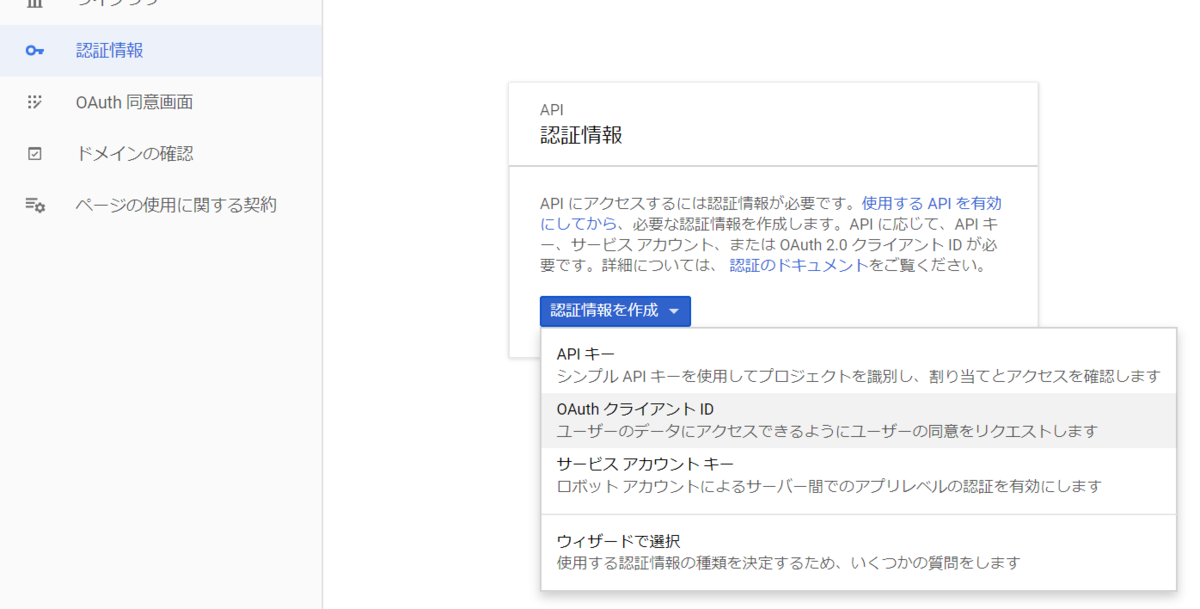The image size is (1200, 609).
Task: Click the dropdown arrow on 認証情報を作成
Action: [674, 312]
